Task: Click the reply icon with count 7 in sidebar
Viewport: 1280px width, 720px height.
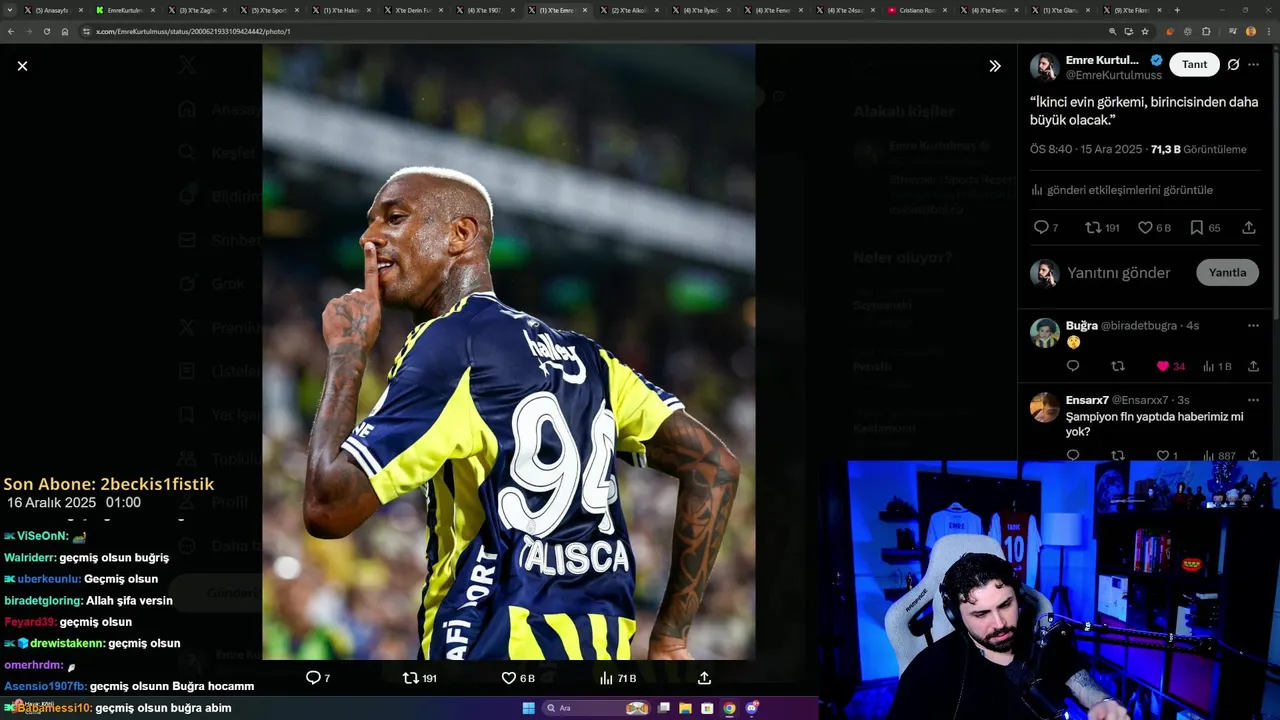Action: tap(1041, 228)
